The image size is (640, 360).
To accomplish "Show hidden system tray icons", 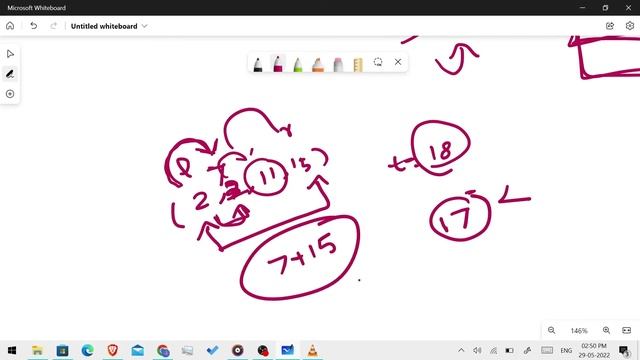I will coord(461,350).
